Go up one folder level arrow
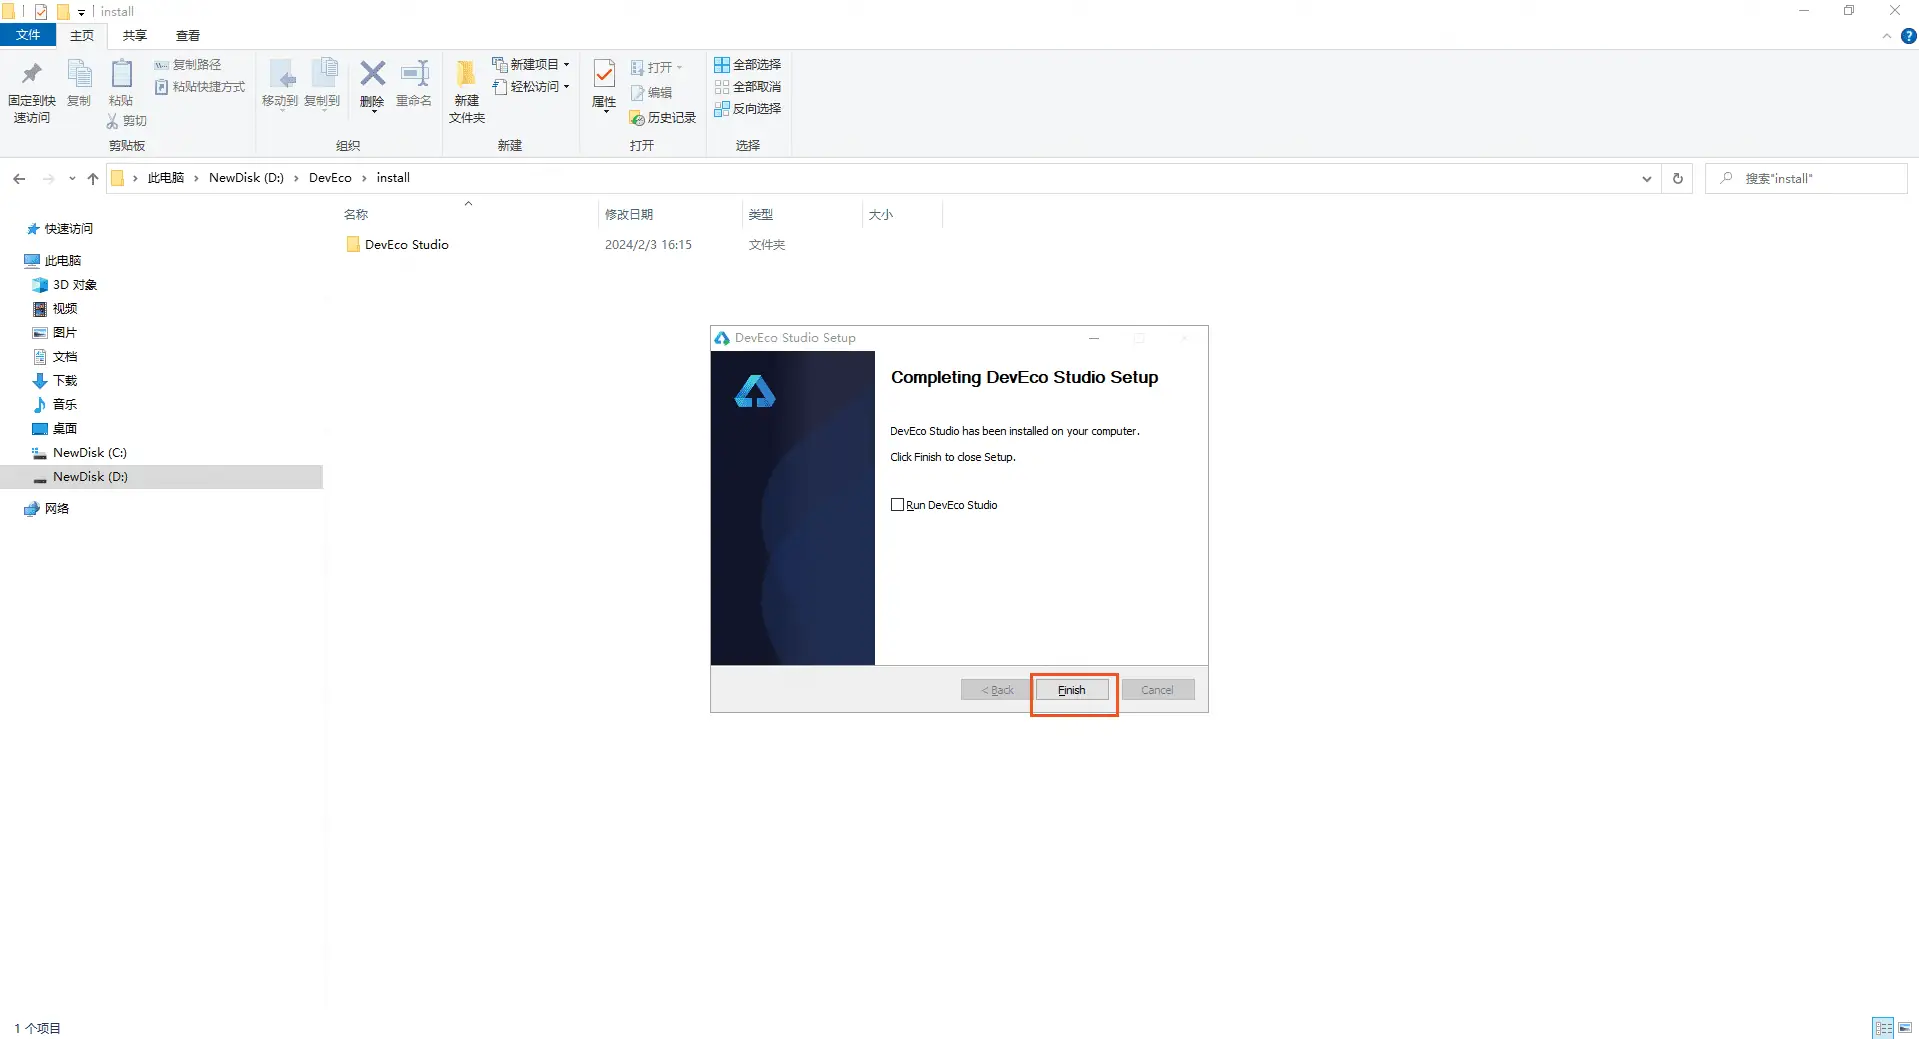The width and height of the screenshot is (1919, 1039). coord(93,178)
